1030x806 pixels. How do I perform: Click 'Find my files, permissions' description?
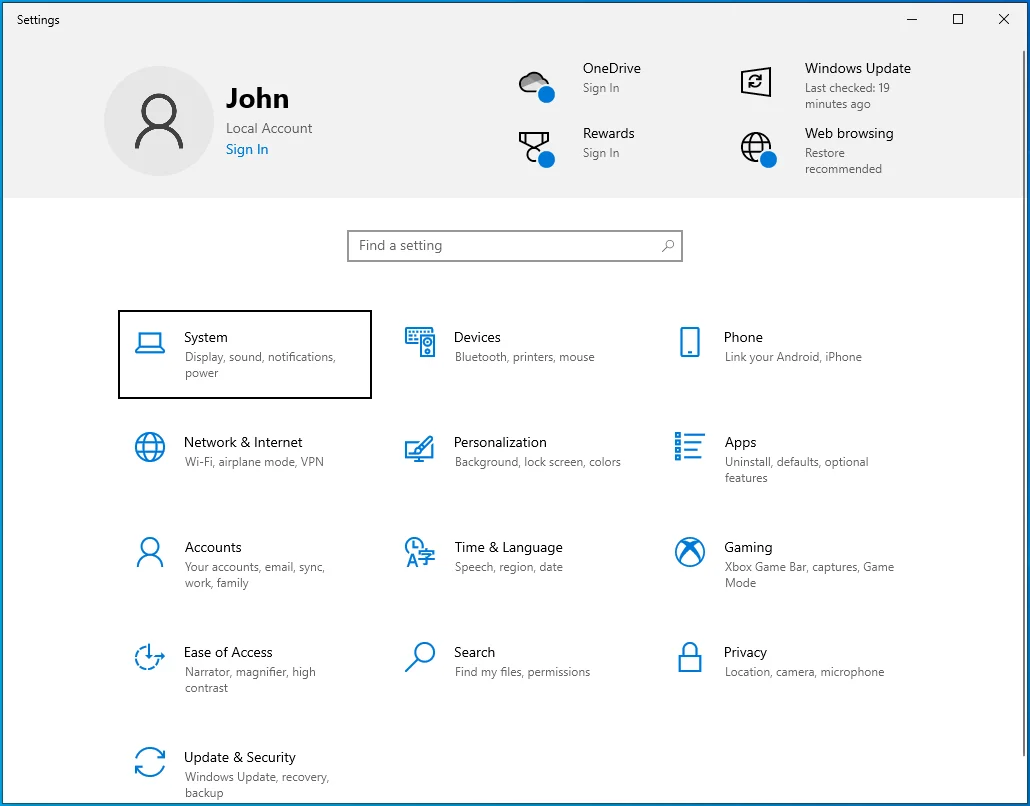[522, 673]
